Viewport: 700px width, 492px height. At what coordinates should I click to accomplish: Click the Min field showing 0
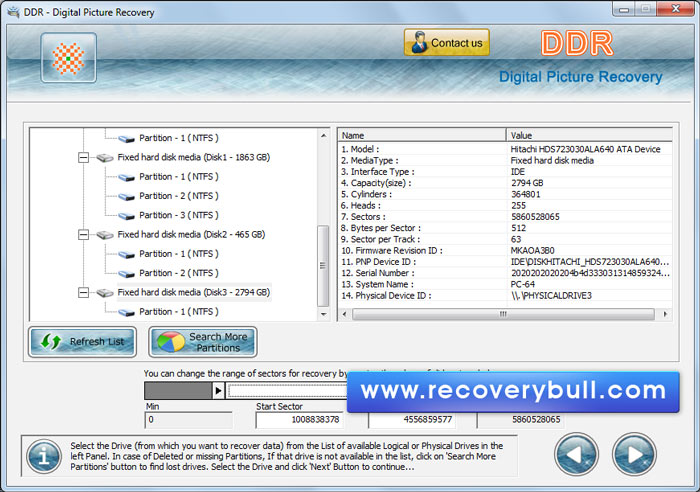[x=188, y=420]
